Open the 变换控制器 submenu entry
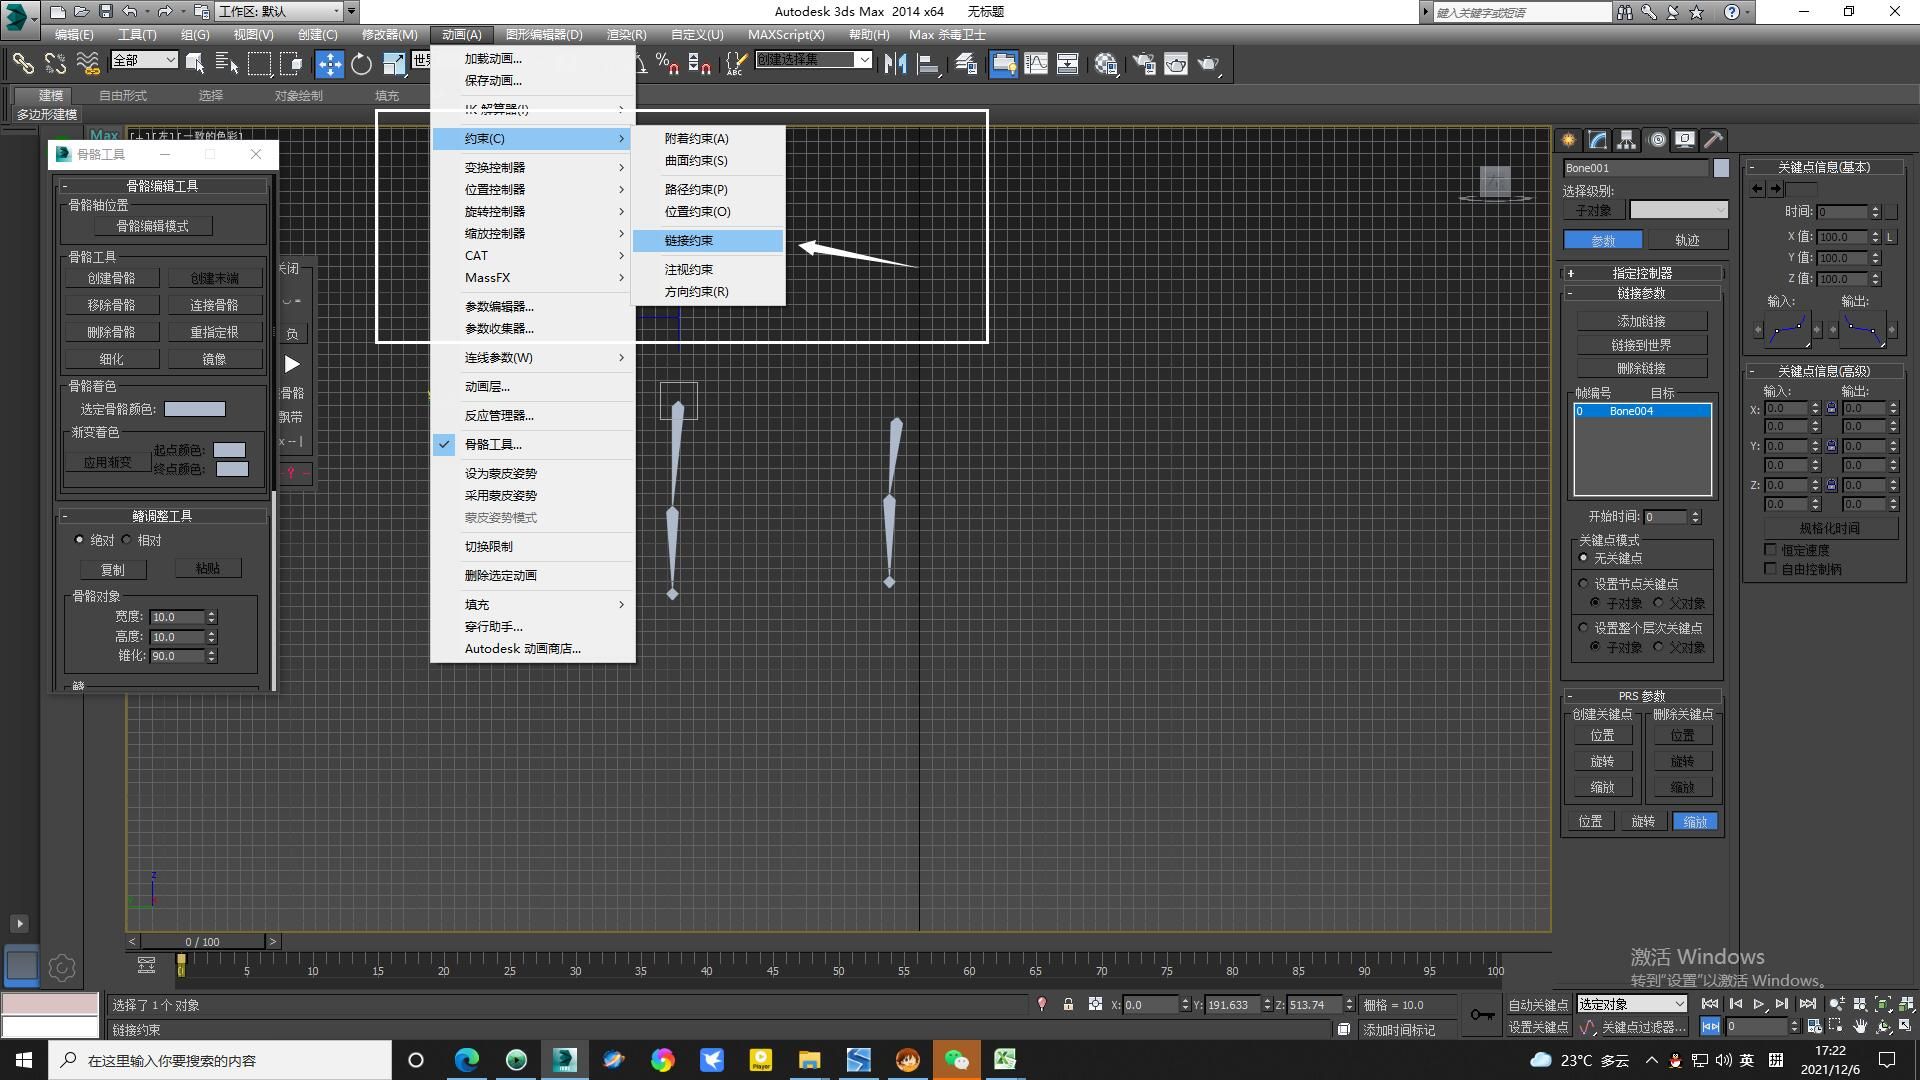 coord(533,168)
